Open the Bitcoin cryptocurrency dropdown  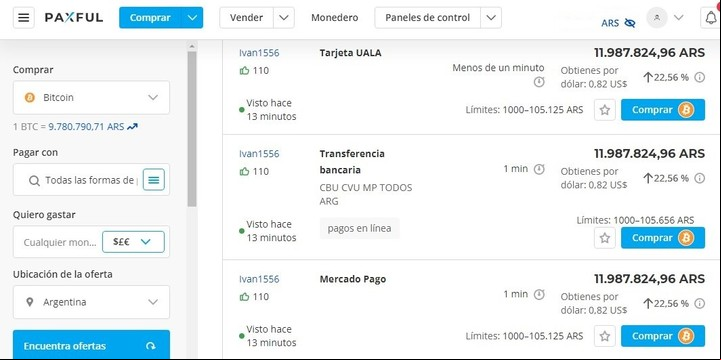[91, 97]
